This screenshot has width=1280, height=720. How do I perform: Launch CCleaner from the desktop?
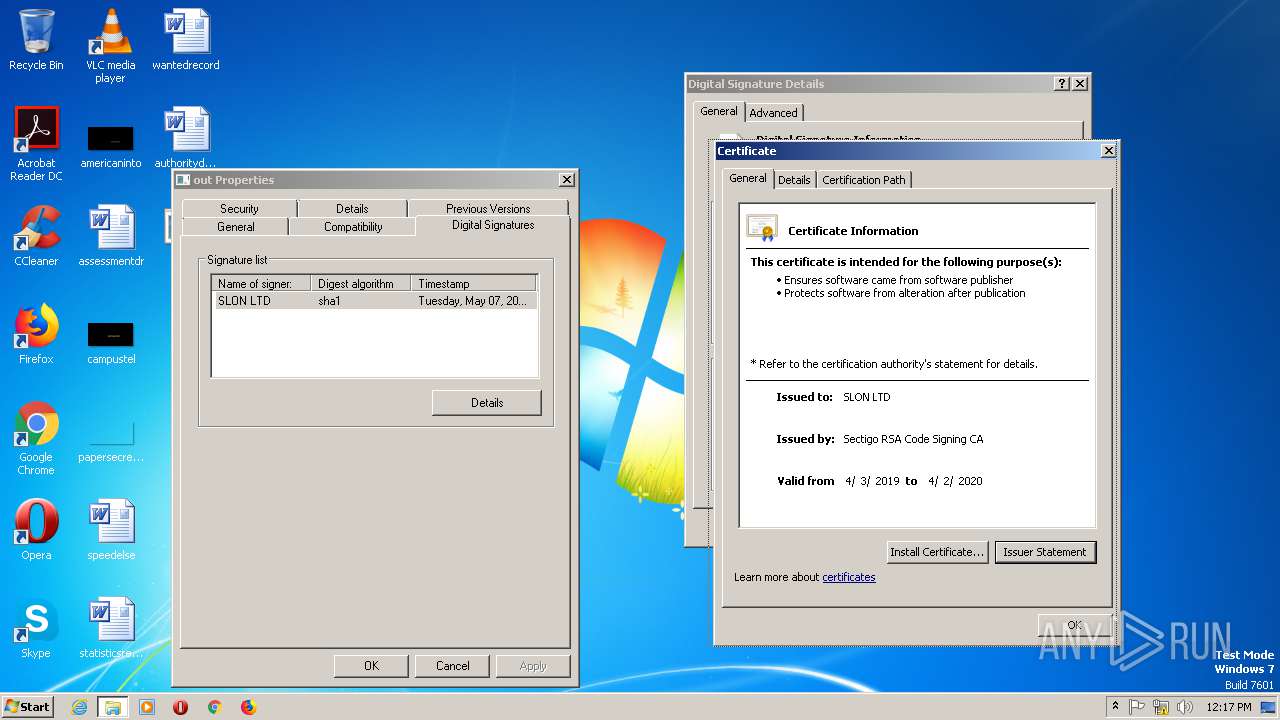[36, 236]
